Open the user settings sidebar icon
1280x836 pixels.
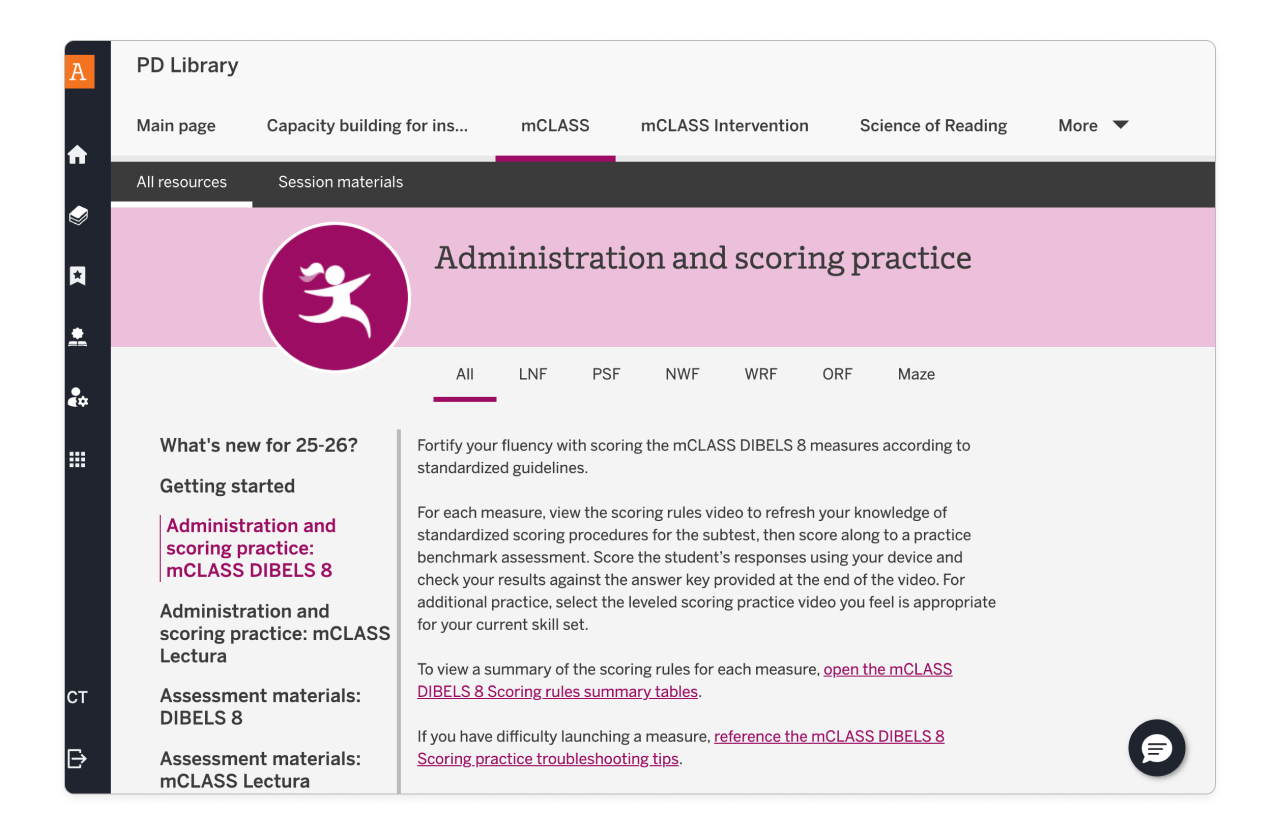(x=77, y=397)
